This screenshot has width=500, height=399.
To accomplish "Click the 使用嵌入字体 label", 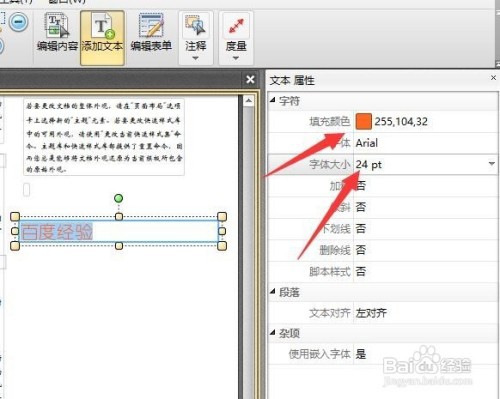I will pyautogui.click(x=319, y=354).
